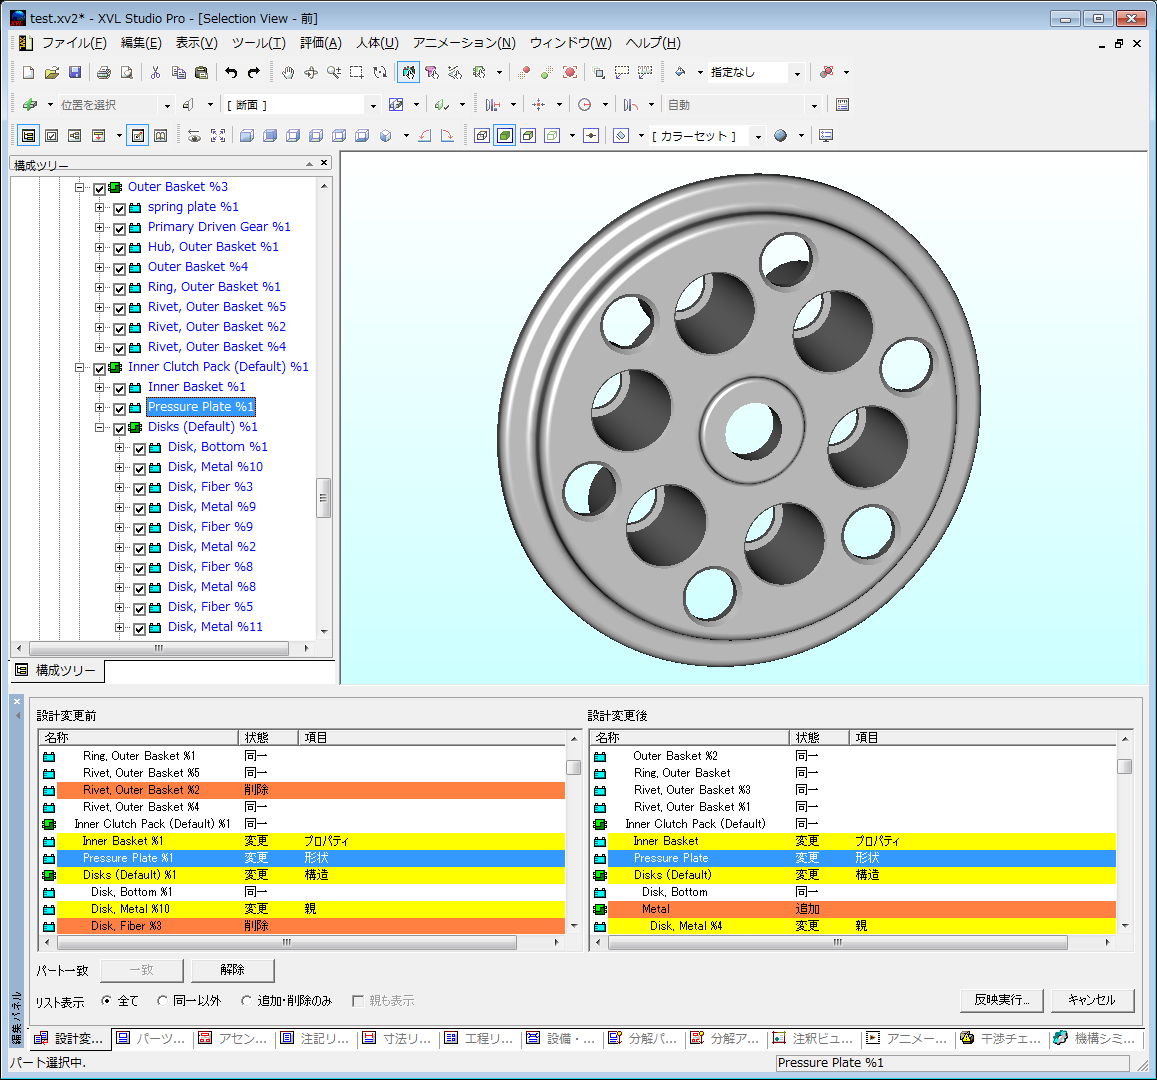Select the rectangular zoom area tool
1157x1080 pixels.
coord(356,72)
